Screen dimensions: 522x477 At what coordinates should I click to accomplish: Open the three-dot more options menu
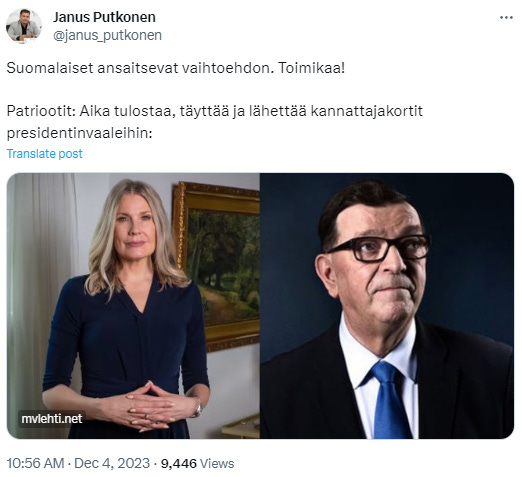coord(506,18)
